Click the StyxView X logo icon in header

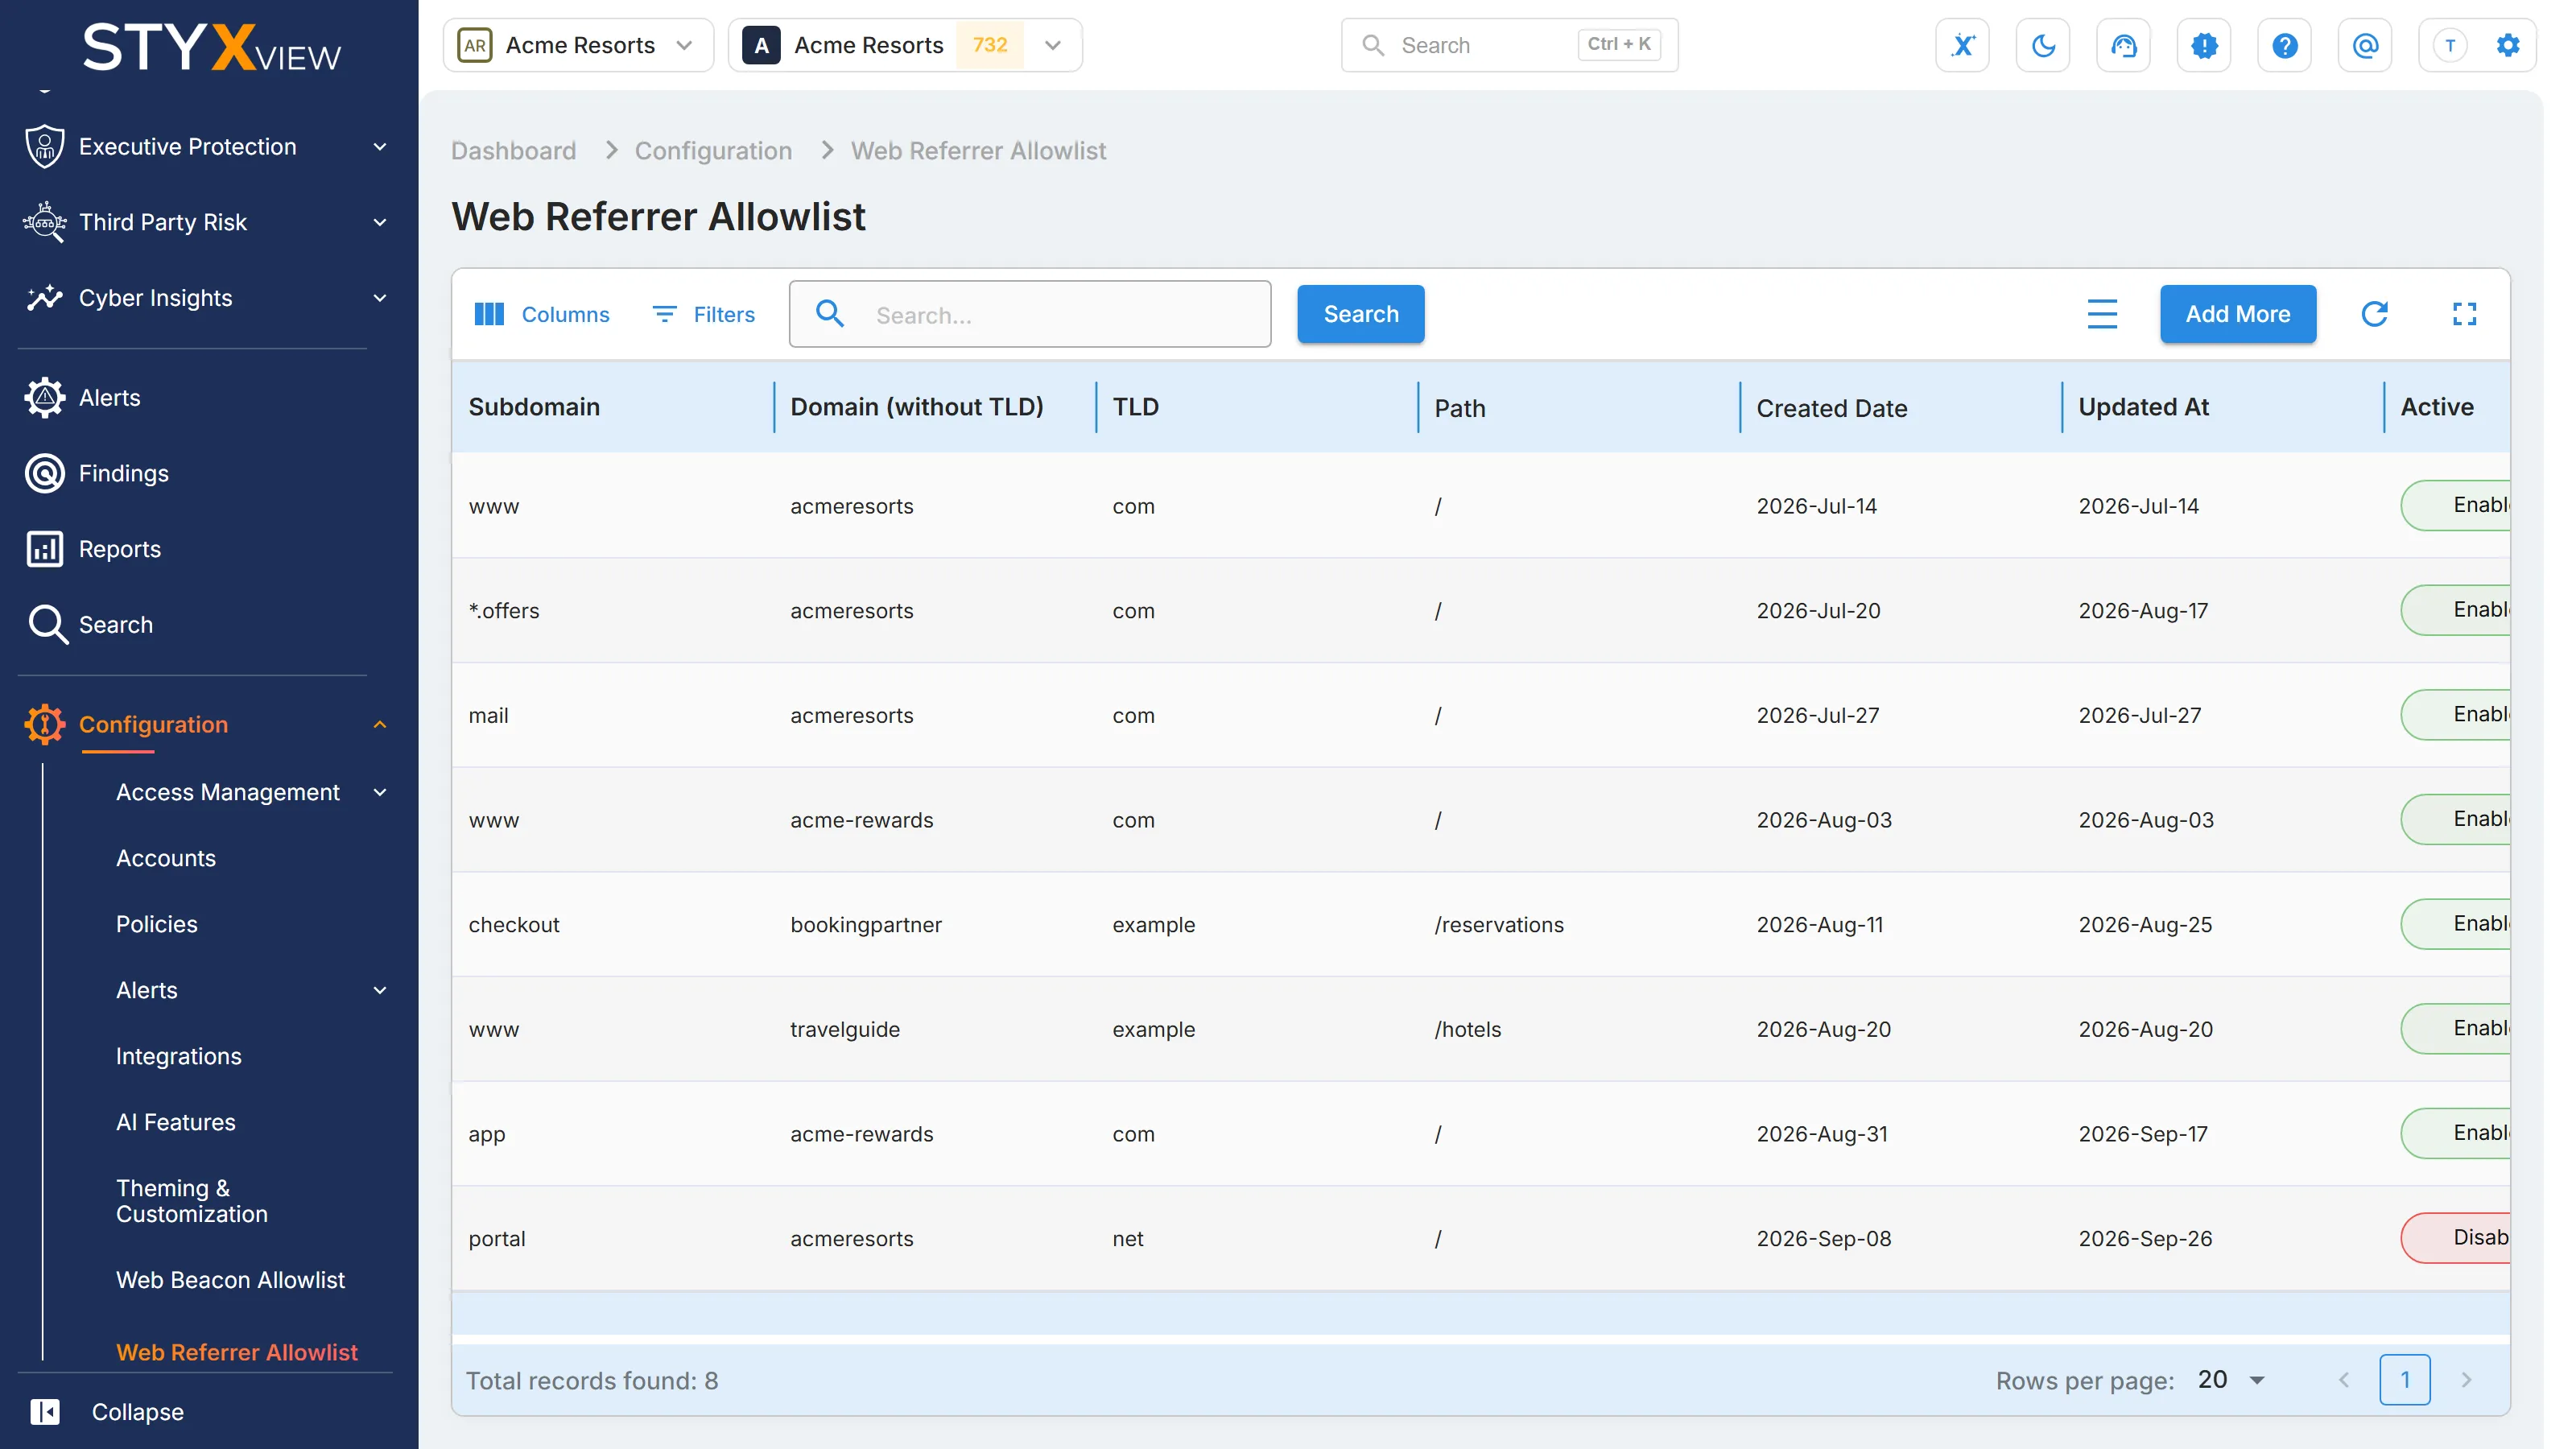click(1962, 45)
